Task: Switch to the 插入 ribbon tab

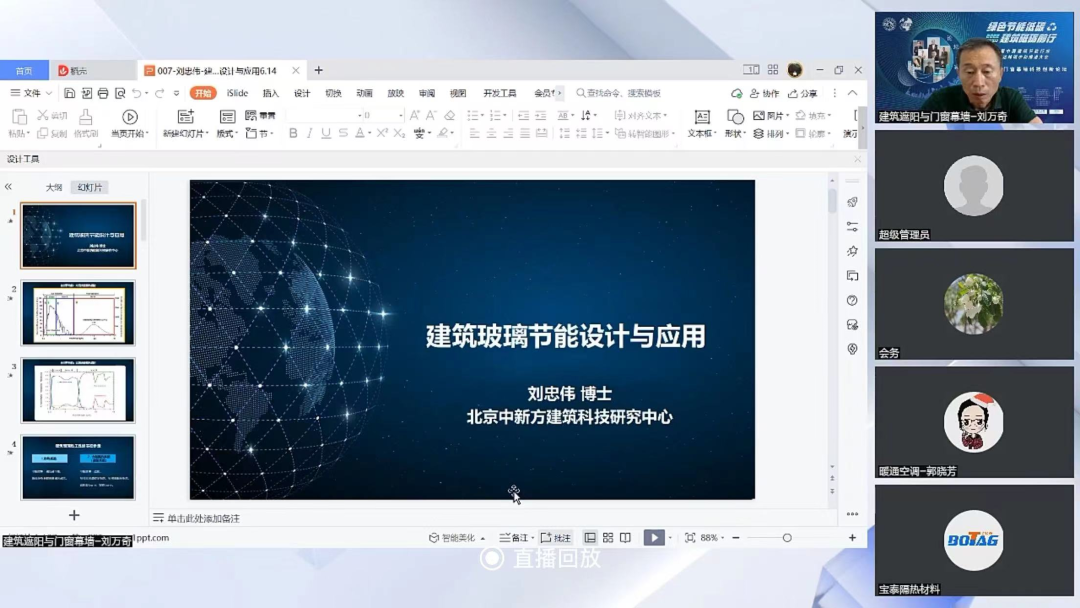Action: (x=272, y=92)
